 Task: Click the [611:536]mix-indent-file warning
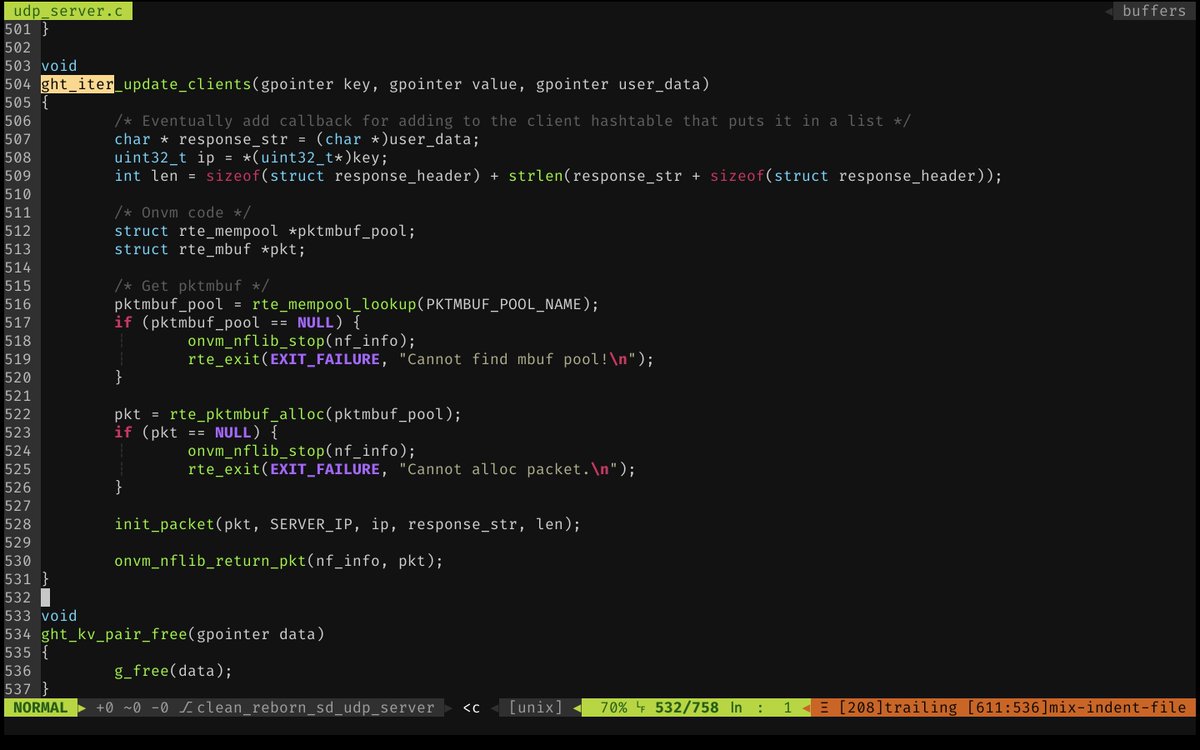1076,707
